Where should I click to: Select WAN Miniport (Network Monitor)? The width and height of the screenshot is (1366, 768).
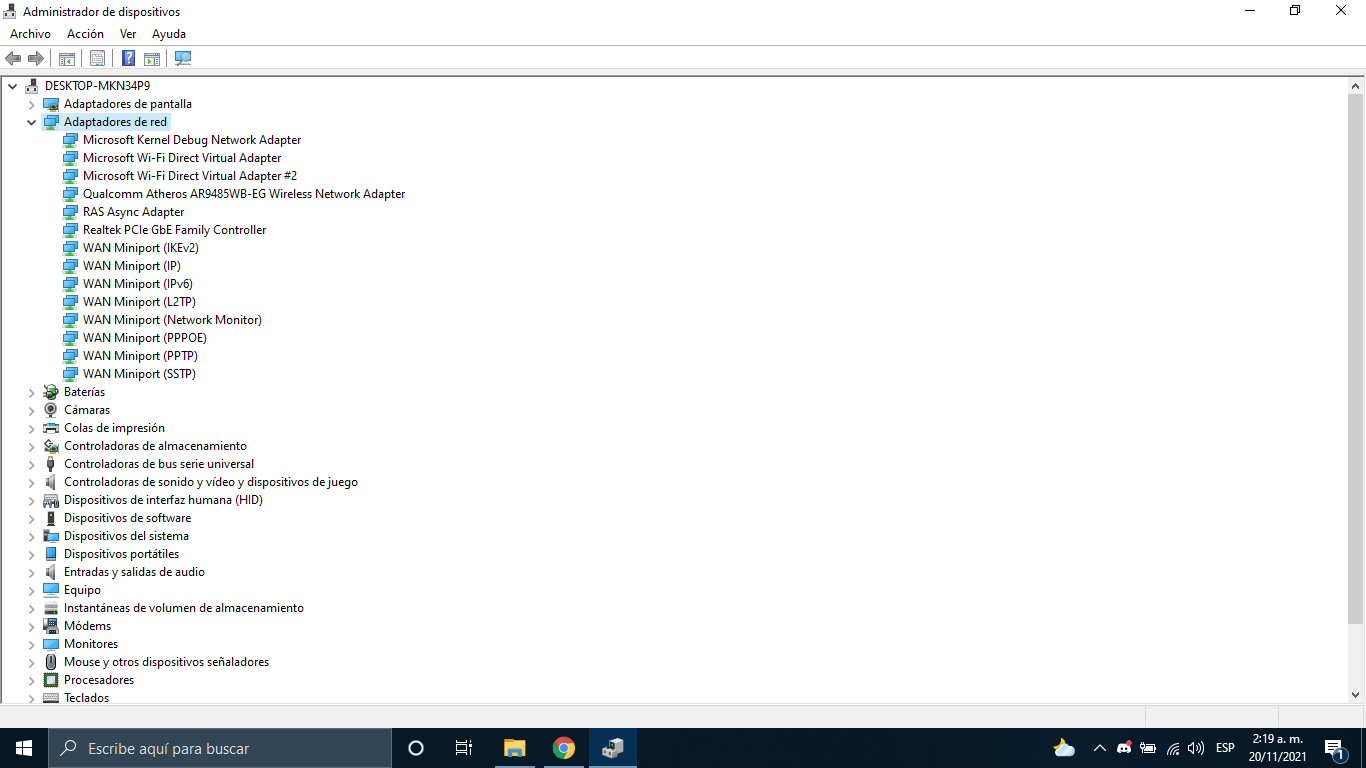pos(172,320)
